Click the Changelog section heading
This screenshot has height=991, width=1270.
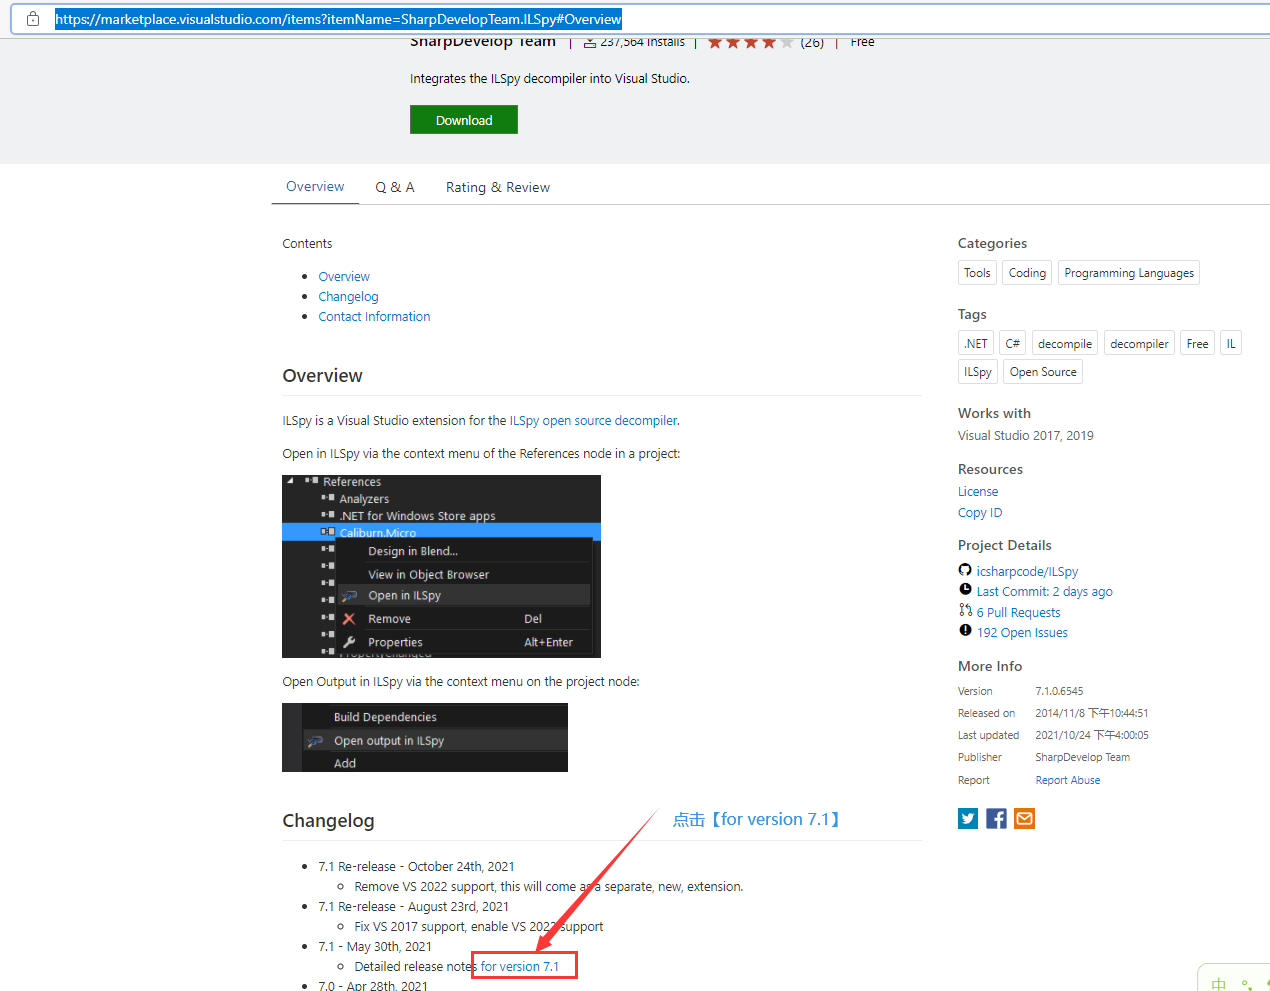pyautogui.click(x=328, y=821)
